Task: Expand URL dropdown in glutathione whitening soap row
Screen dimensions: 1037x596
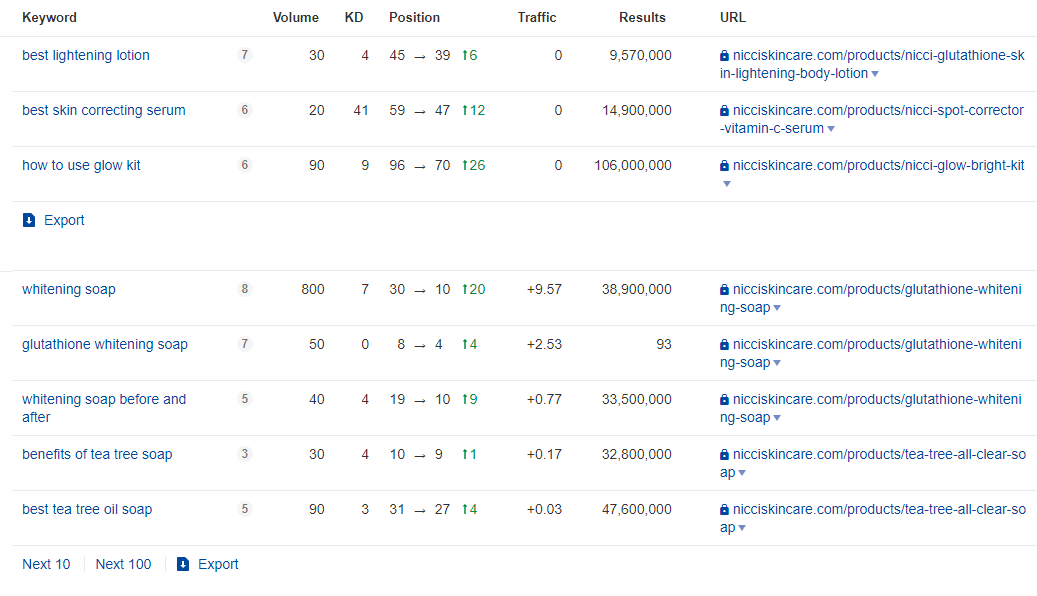Action: pyautogui.click(x=777, y=363)
